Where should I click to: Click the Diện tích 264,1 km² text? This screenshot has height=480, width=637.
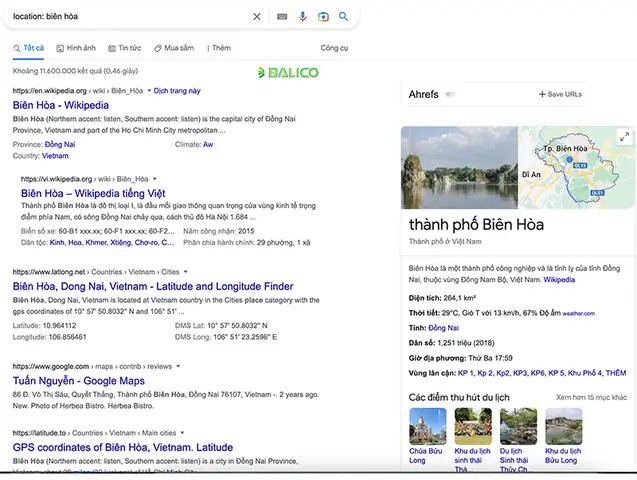tap(442, 298)
